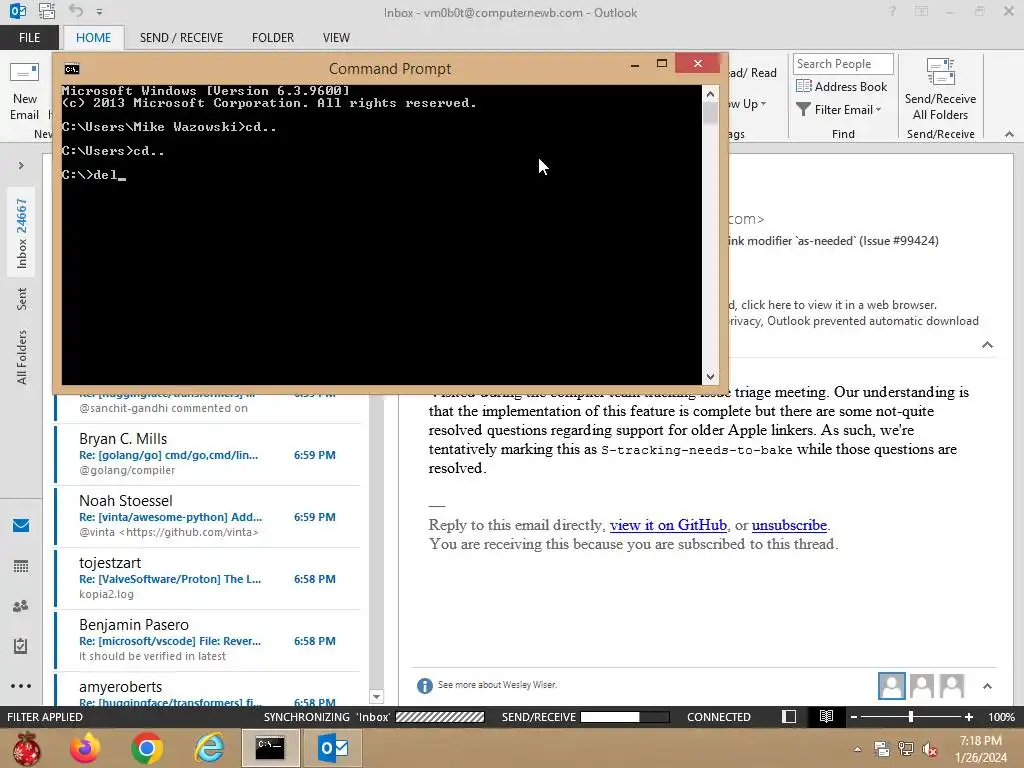Open the FILE backstage tab
The image size is (1024, 768).
29,38
